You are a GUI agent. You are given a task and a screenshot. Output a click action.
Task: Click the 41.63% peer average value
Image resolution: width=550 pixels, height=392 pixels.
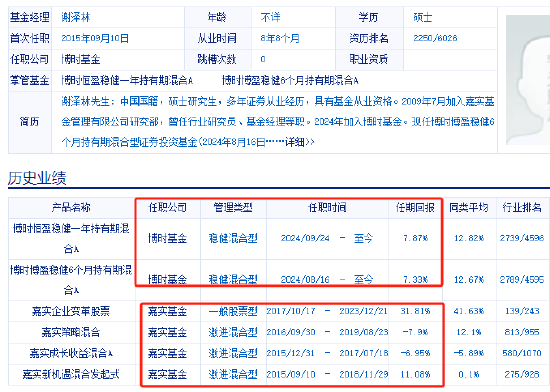(469, 311)
